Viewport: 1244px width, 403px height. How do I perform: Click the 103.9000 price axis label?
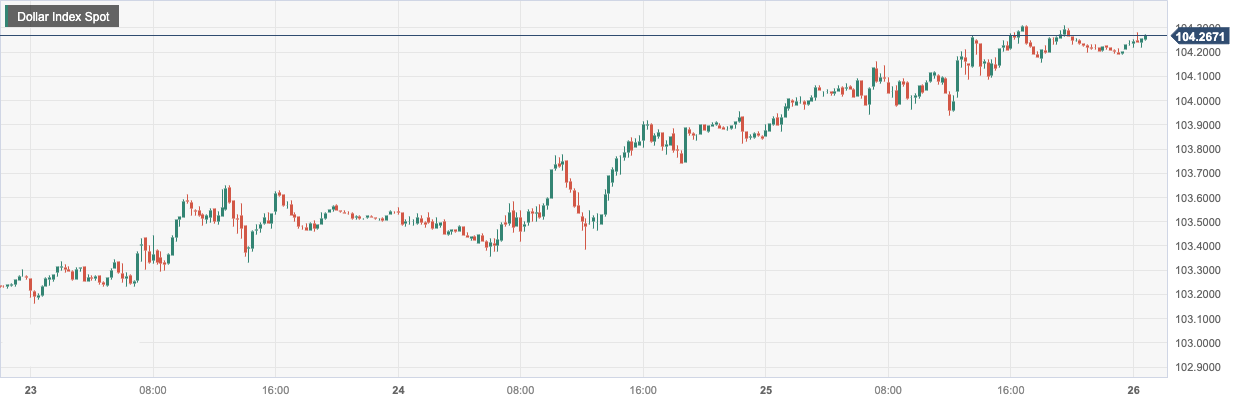tap(1197, 125)
